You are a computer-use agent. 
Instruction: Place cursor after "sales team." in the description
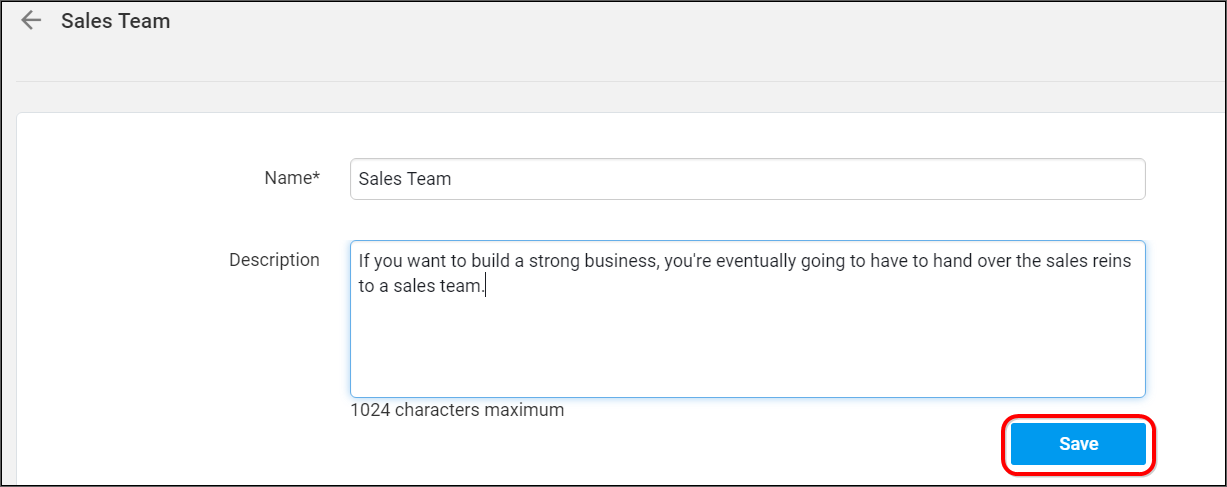pos(486,287)
